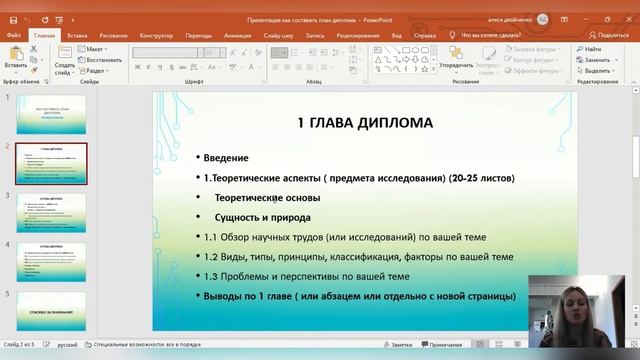
Task: Click the Вставить paste clipboard icon
Action: coord(16,53)
